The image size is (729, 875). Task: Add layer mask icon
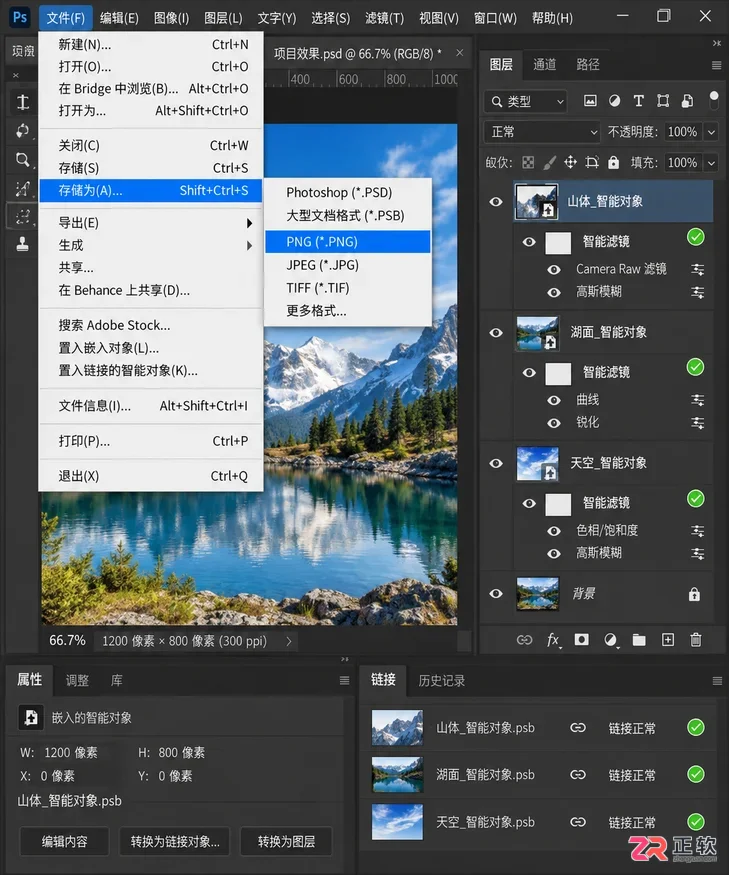[582, 640]
